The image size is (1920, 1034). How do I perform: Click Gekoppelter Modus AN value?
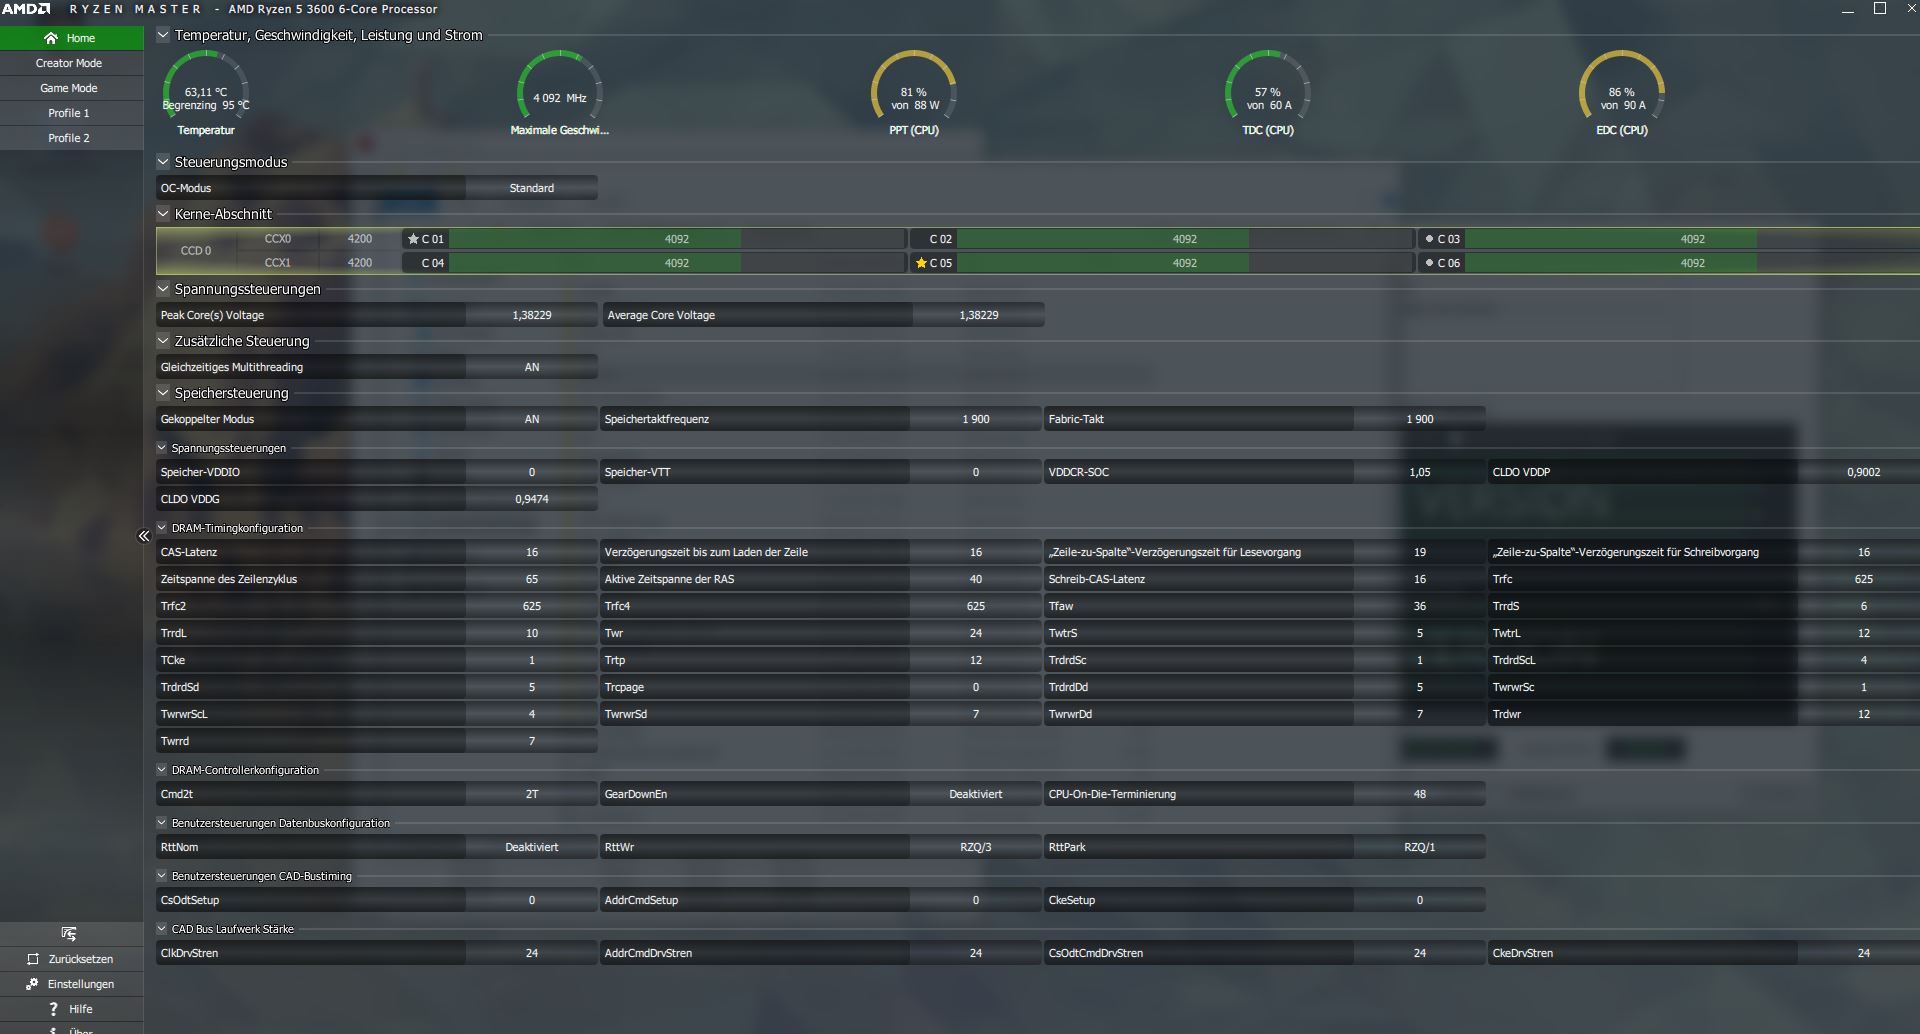[x=532, y=419]
